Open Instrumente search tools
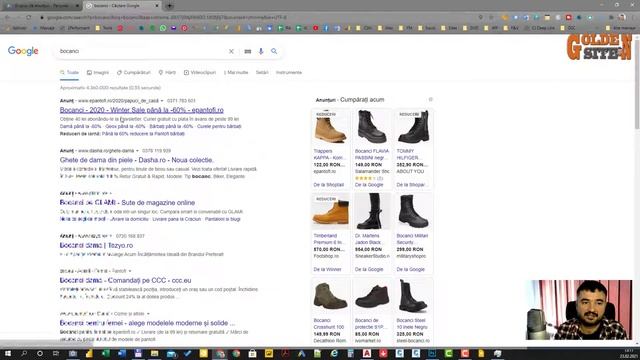Viewport: 640px width, 360px height. point(289,73)
